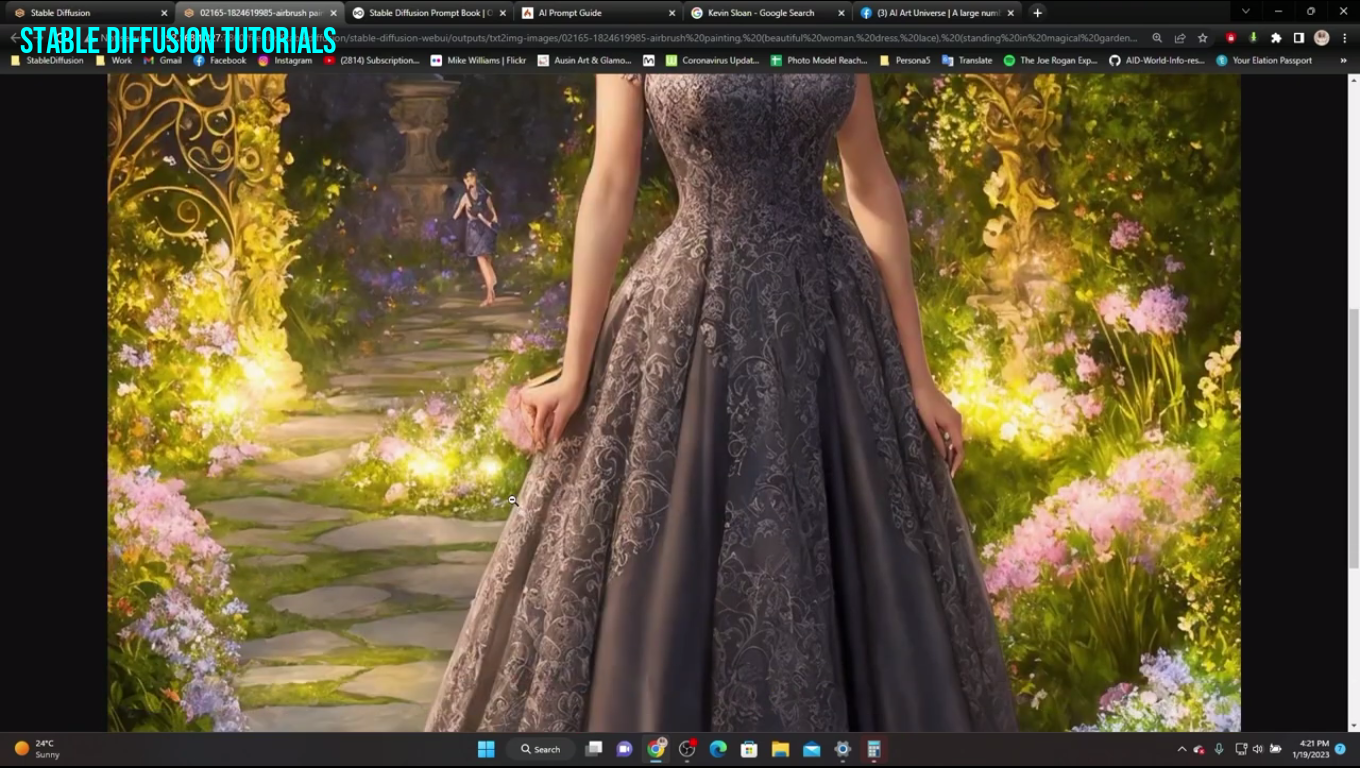Click the address bar URL field
Viewport: 1360px width, 768px height.
click(x=640, y=38)
